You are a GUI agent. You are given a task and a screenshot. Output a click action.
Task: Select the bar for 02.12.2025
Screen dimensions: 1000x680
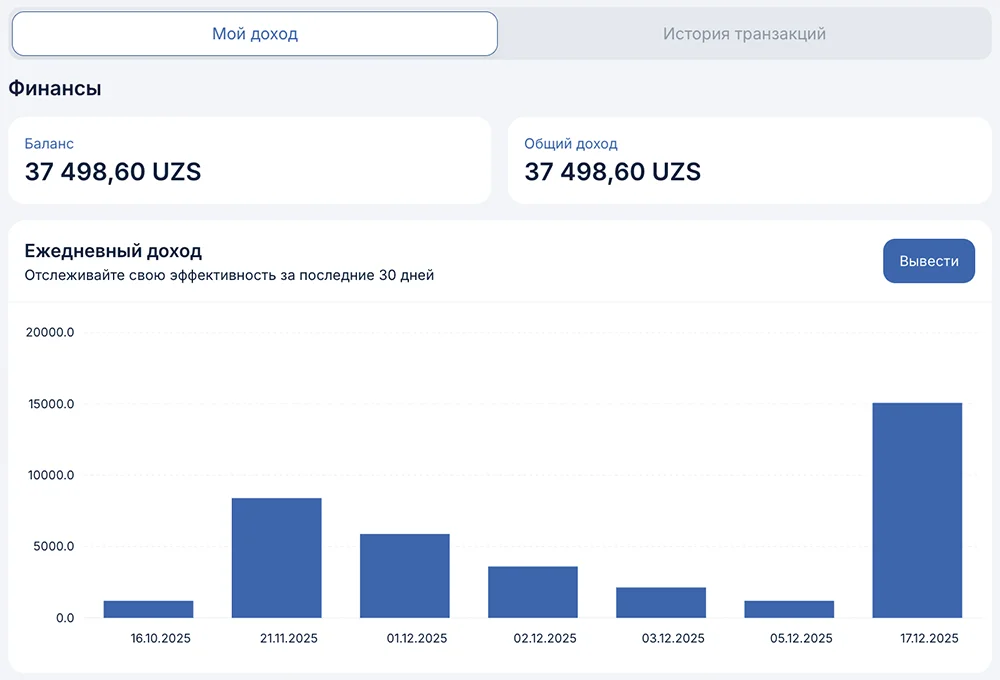point(532,592)
